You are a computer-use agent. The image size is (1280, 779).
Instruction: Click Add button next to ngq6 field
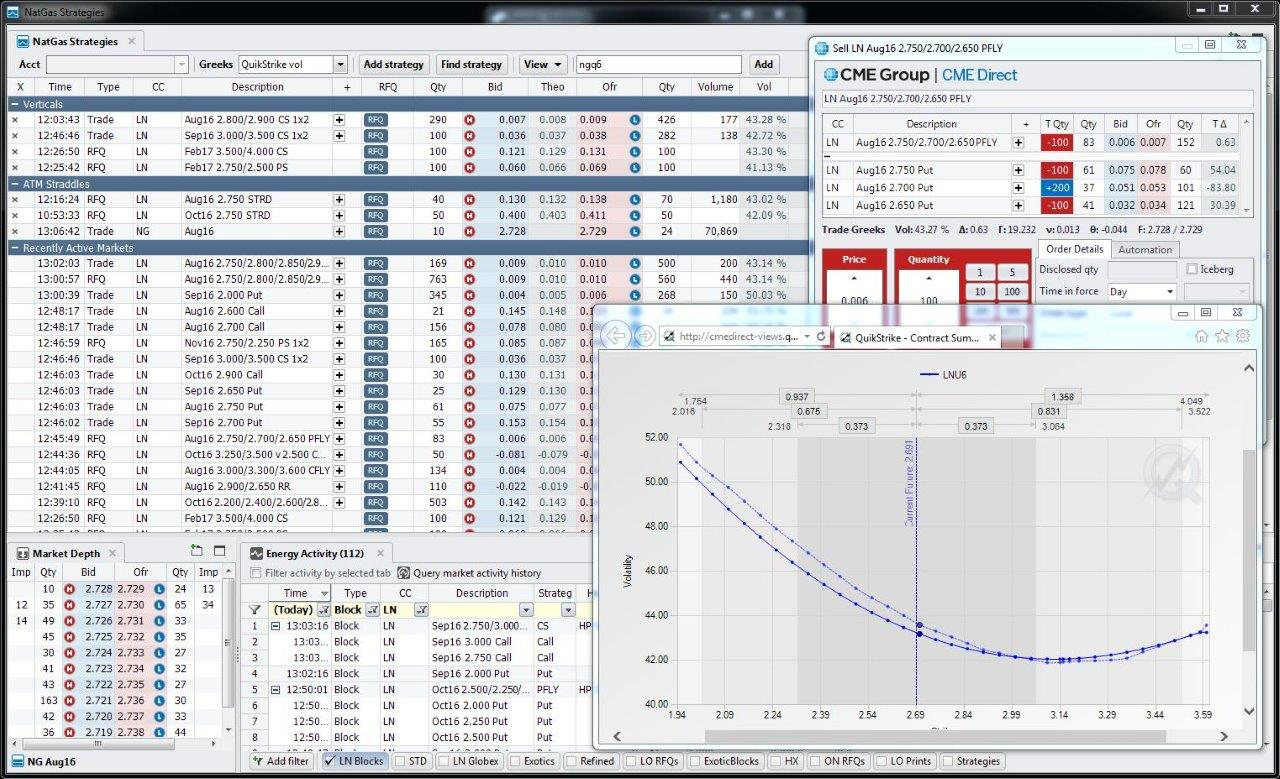[x=763, y=64]
